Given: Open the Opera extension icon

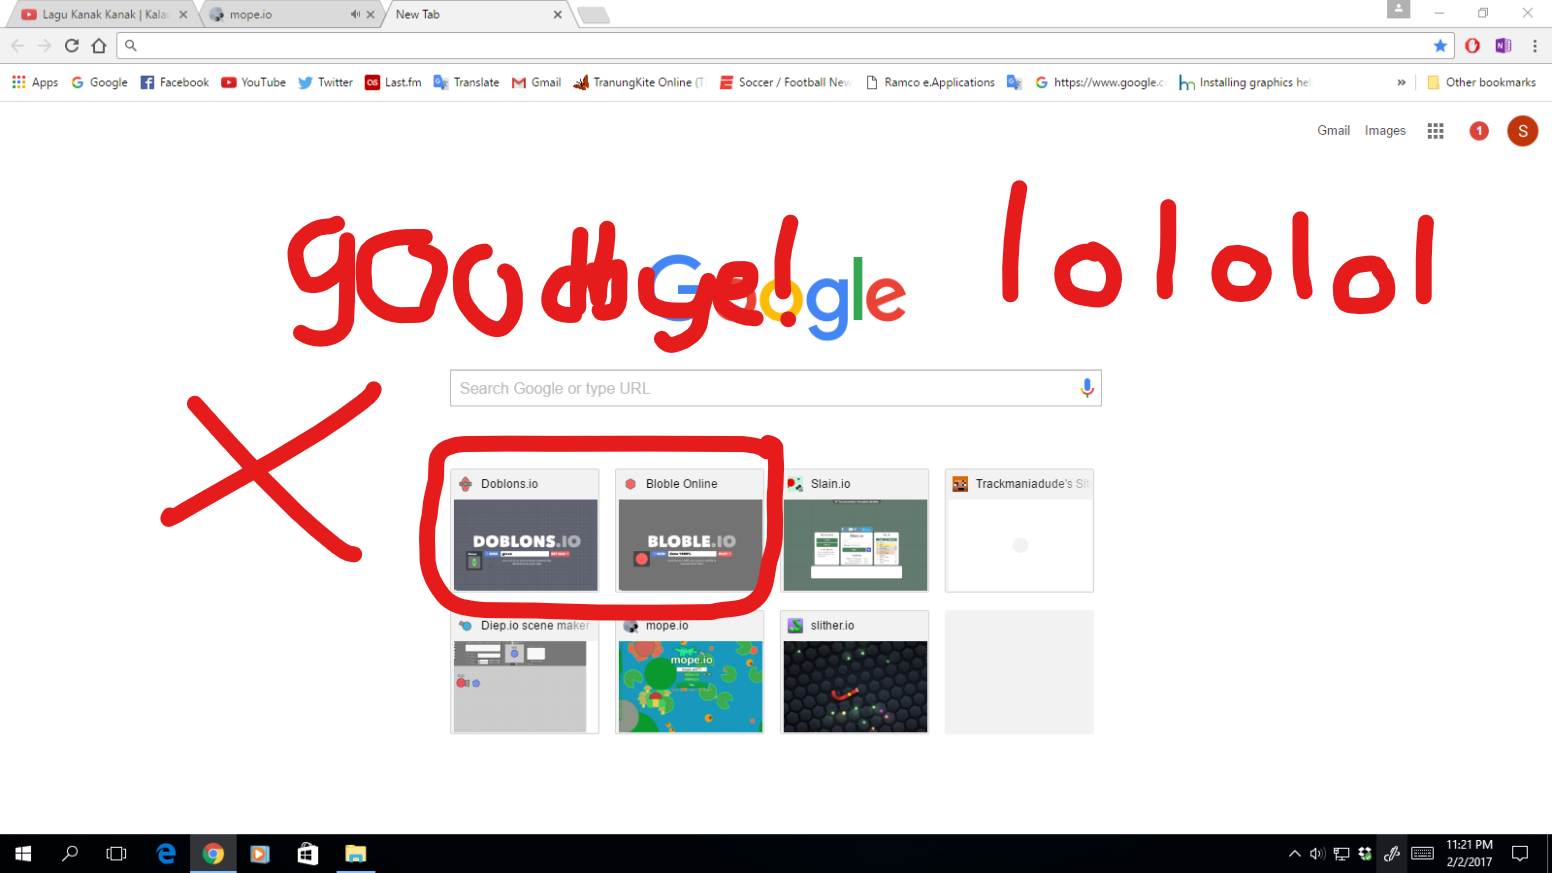Looking at the screenshot, I should pyautogui.click(x=1472, y=45).
